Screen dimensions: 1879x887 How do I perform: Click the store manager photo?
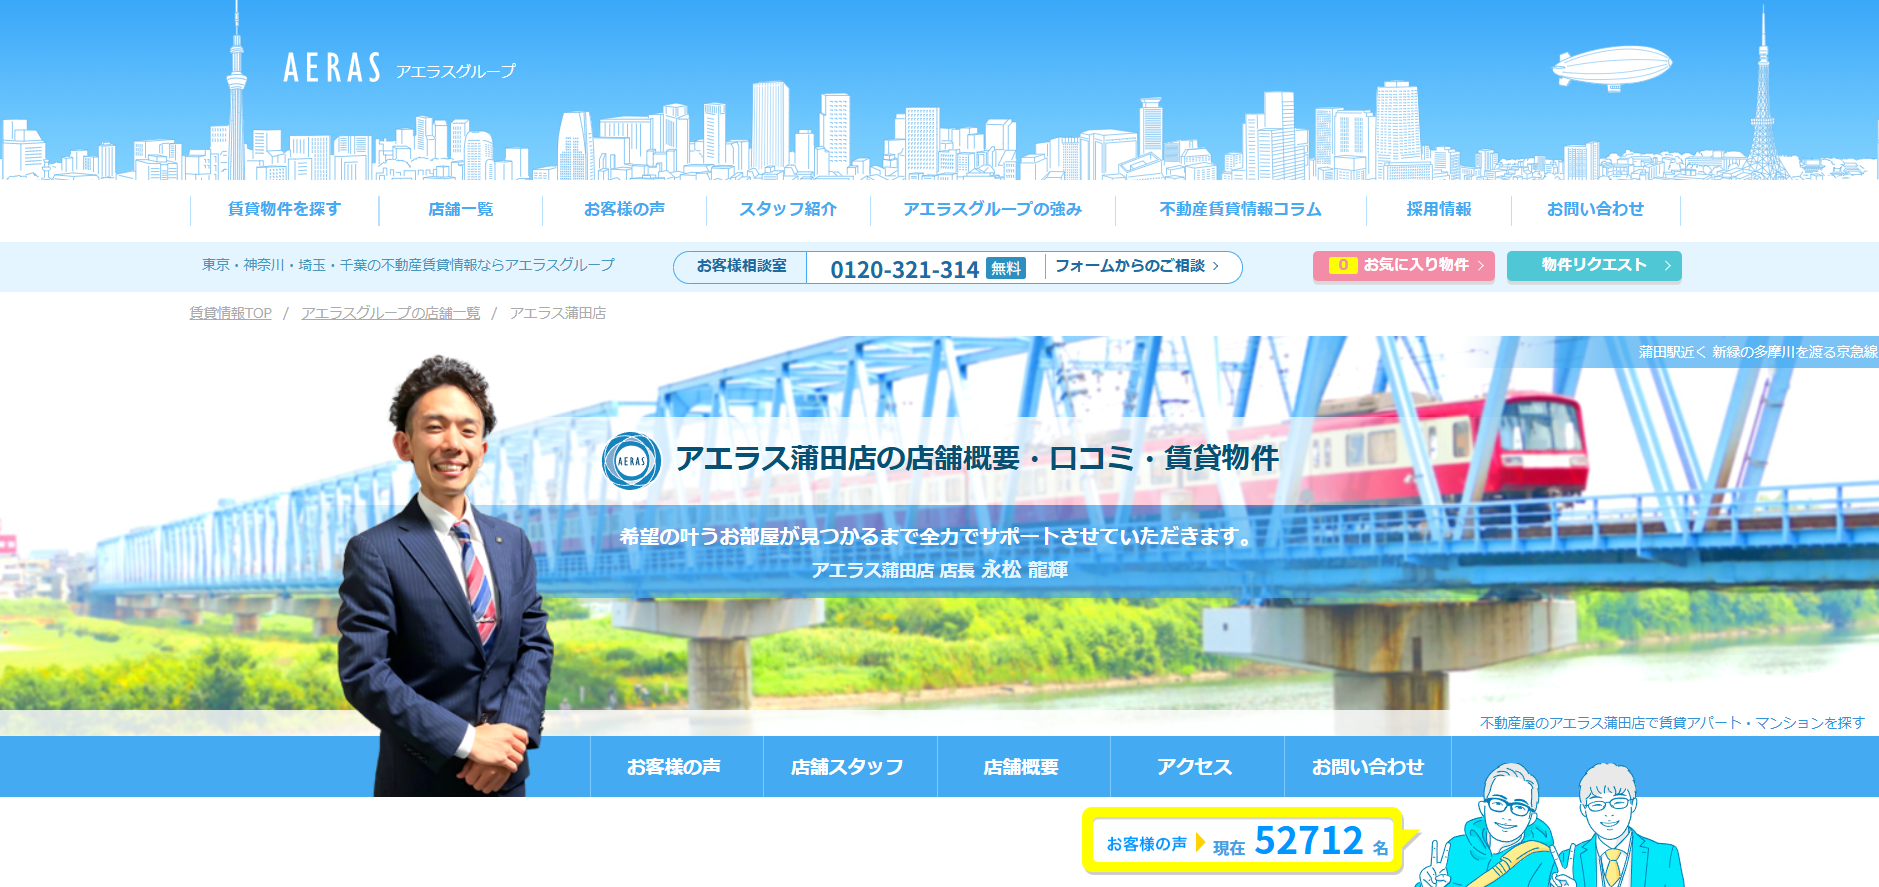445,578
